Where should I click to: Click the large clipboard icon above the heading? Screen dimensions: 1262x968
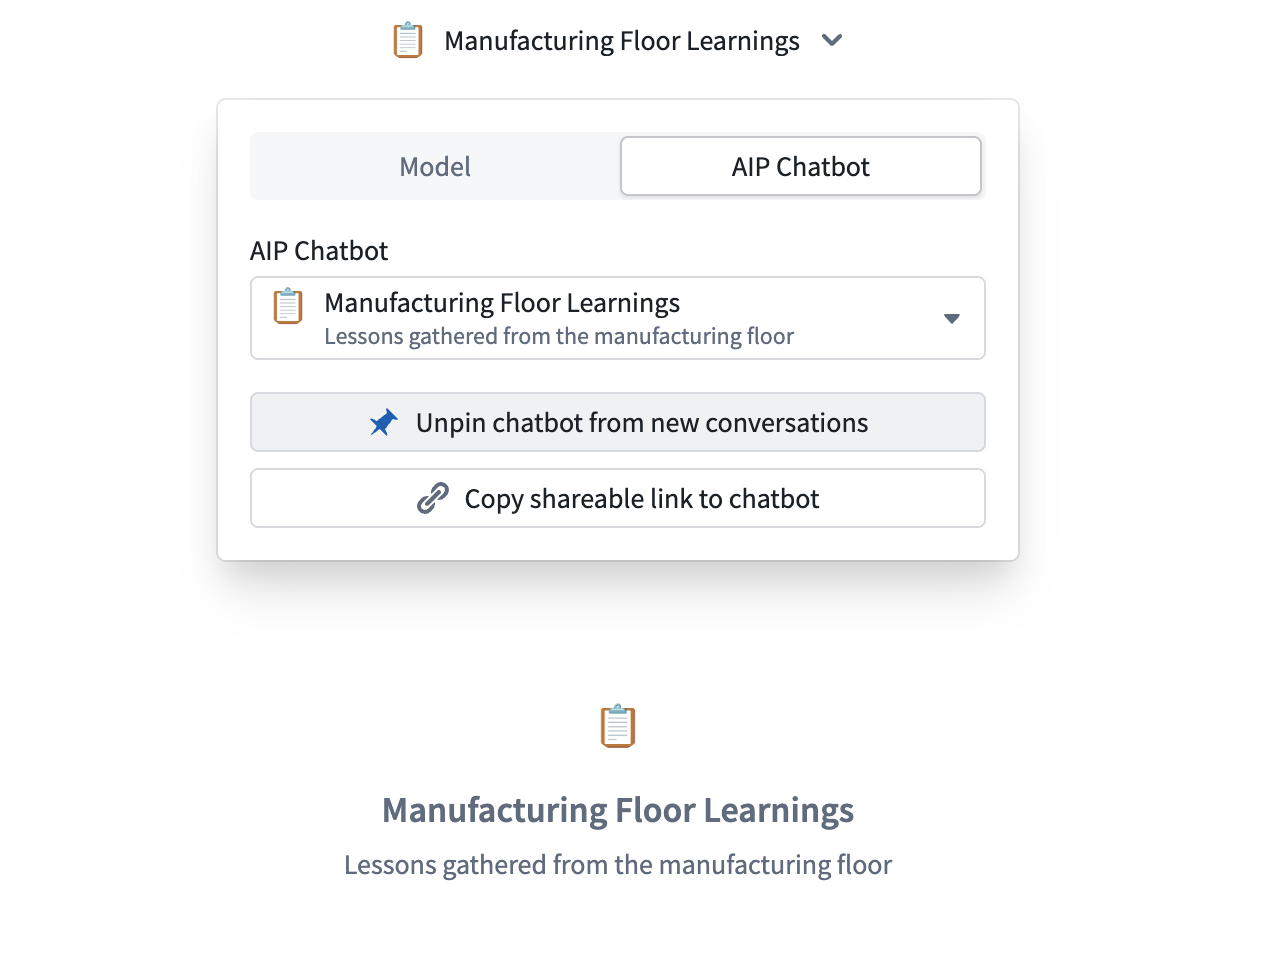pyautogui.click(x=618, y=727)
